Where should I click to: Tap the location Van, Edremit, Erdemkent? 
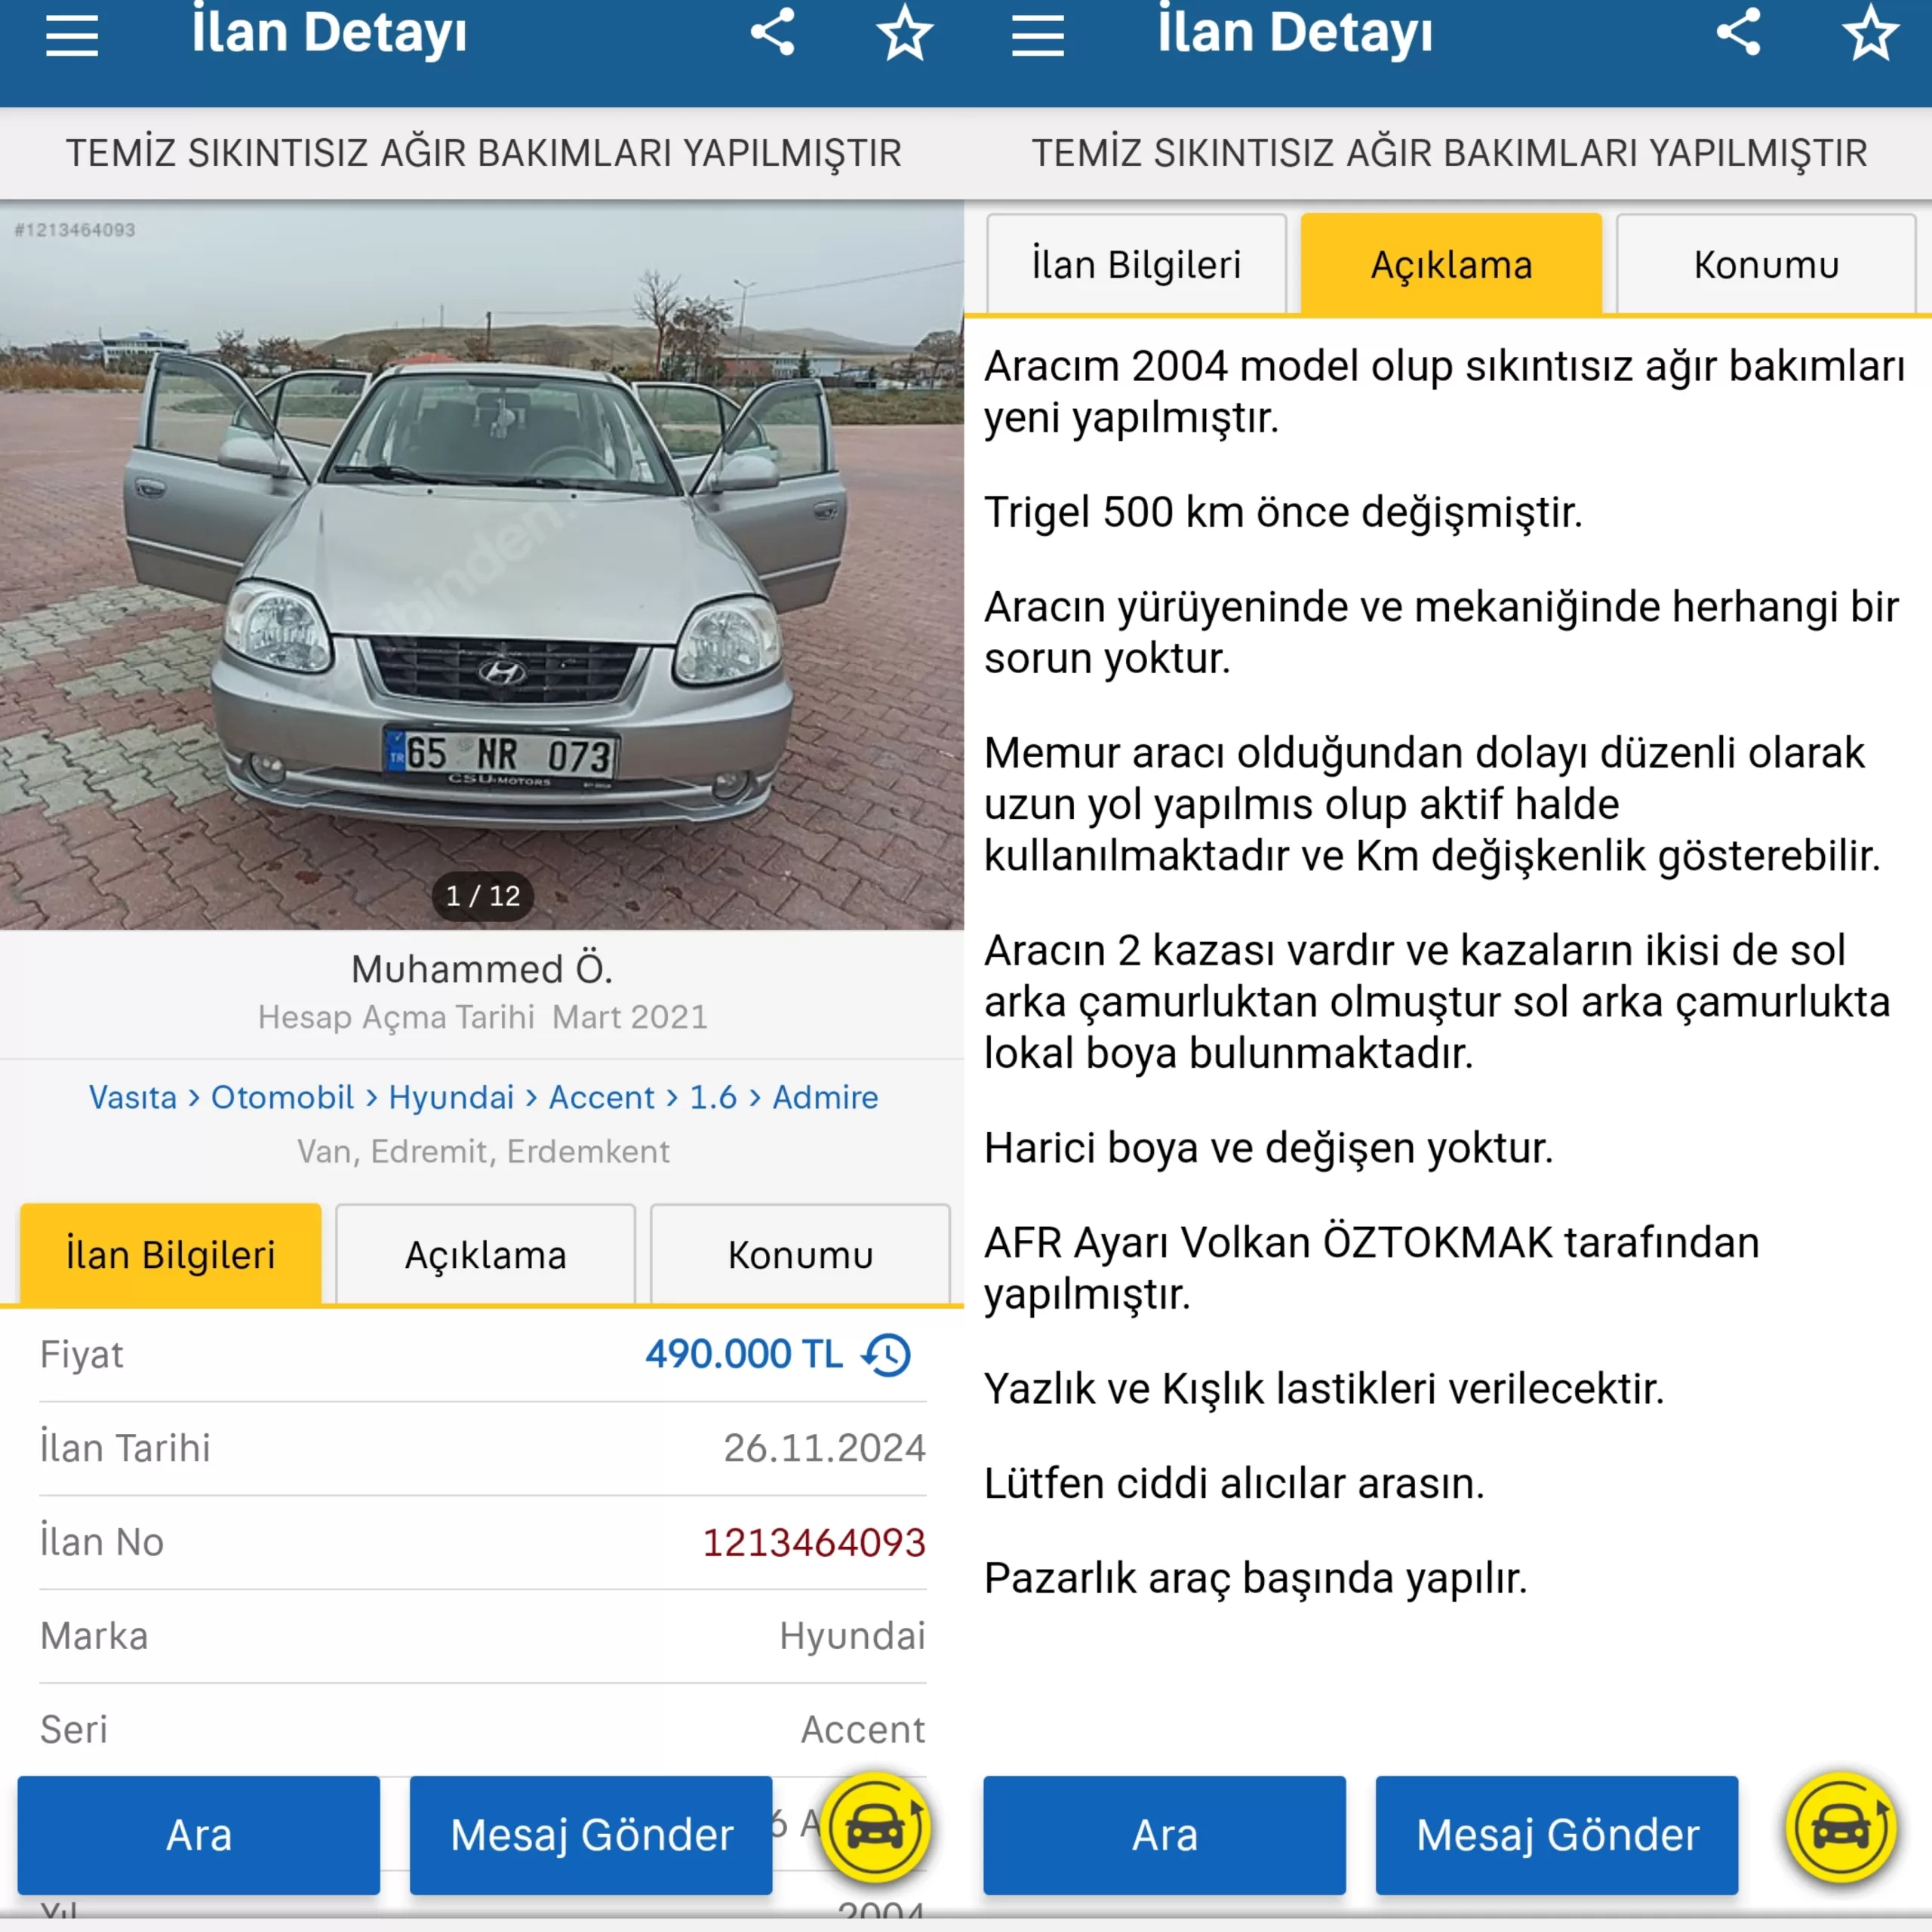[x=483, y=1151]
